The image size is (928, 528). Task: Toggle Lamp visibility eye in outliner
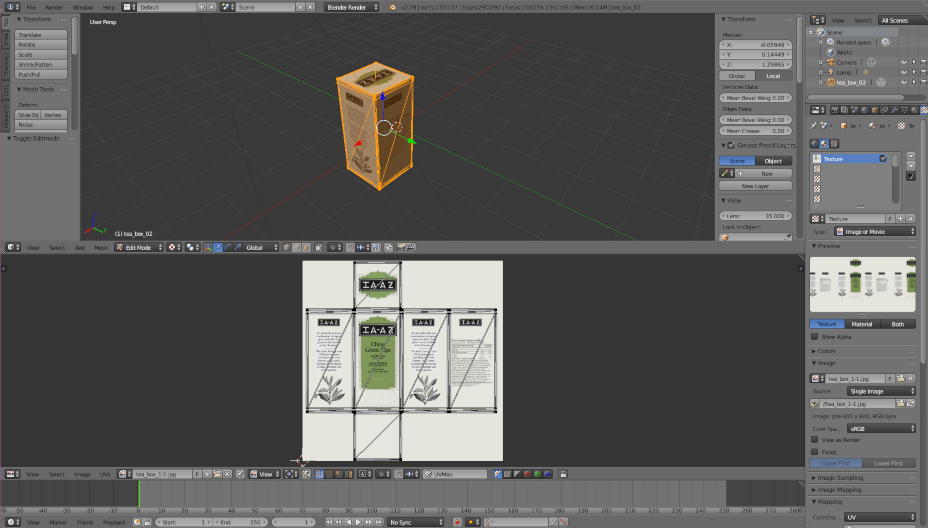(x=904, y=72)
